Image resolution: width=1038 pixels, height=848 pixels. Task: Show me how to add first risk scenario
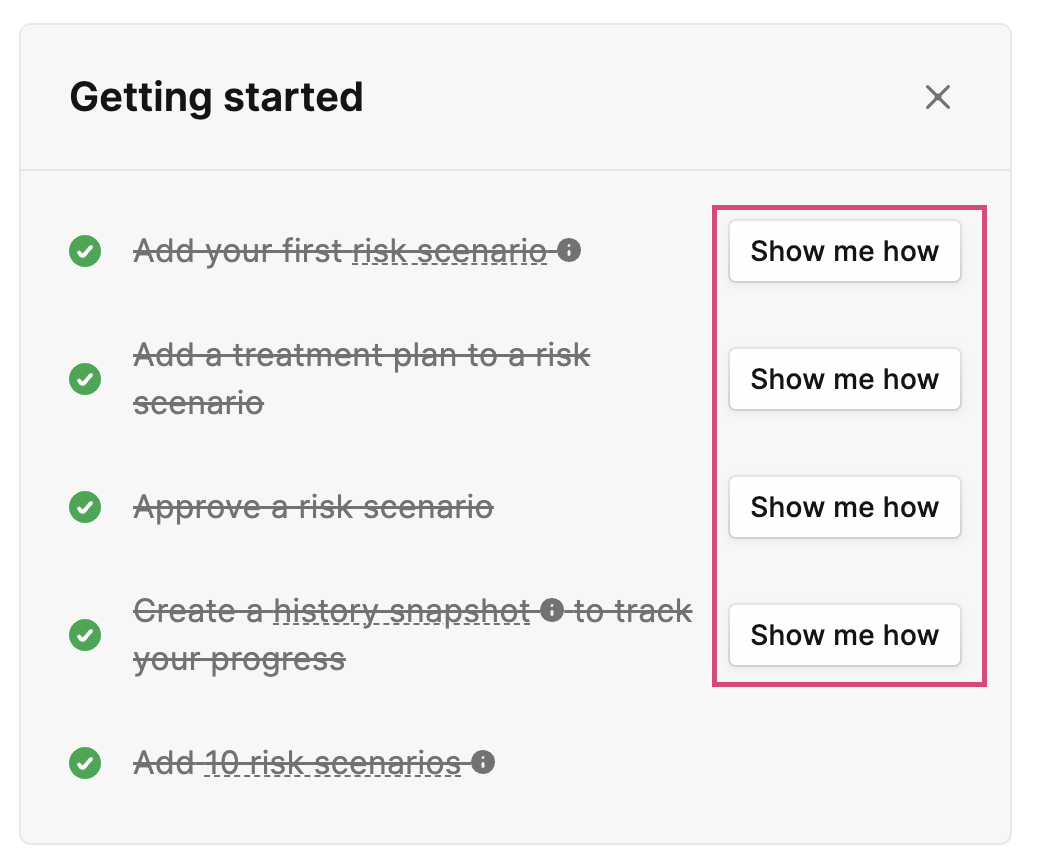coord(844,251)
